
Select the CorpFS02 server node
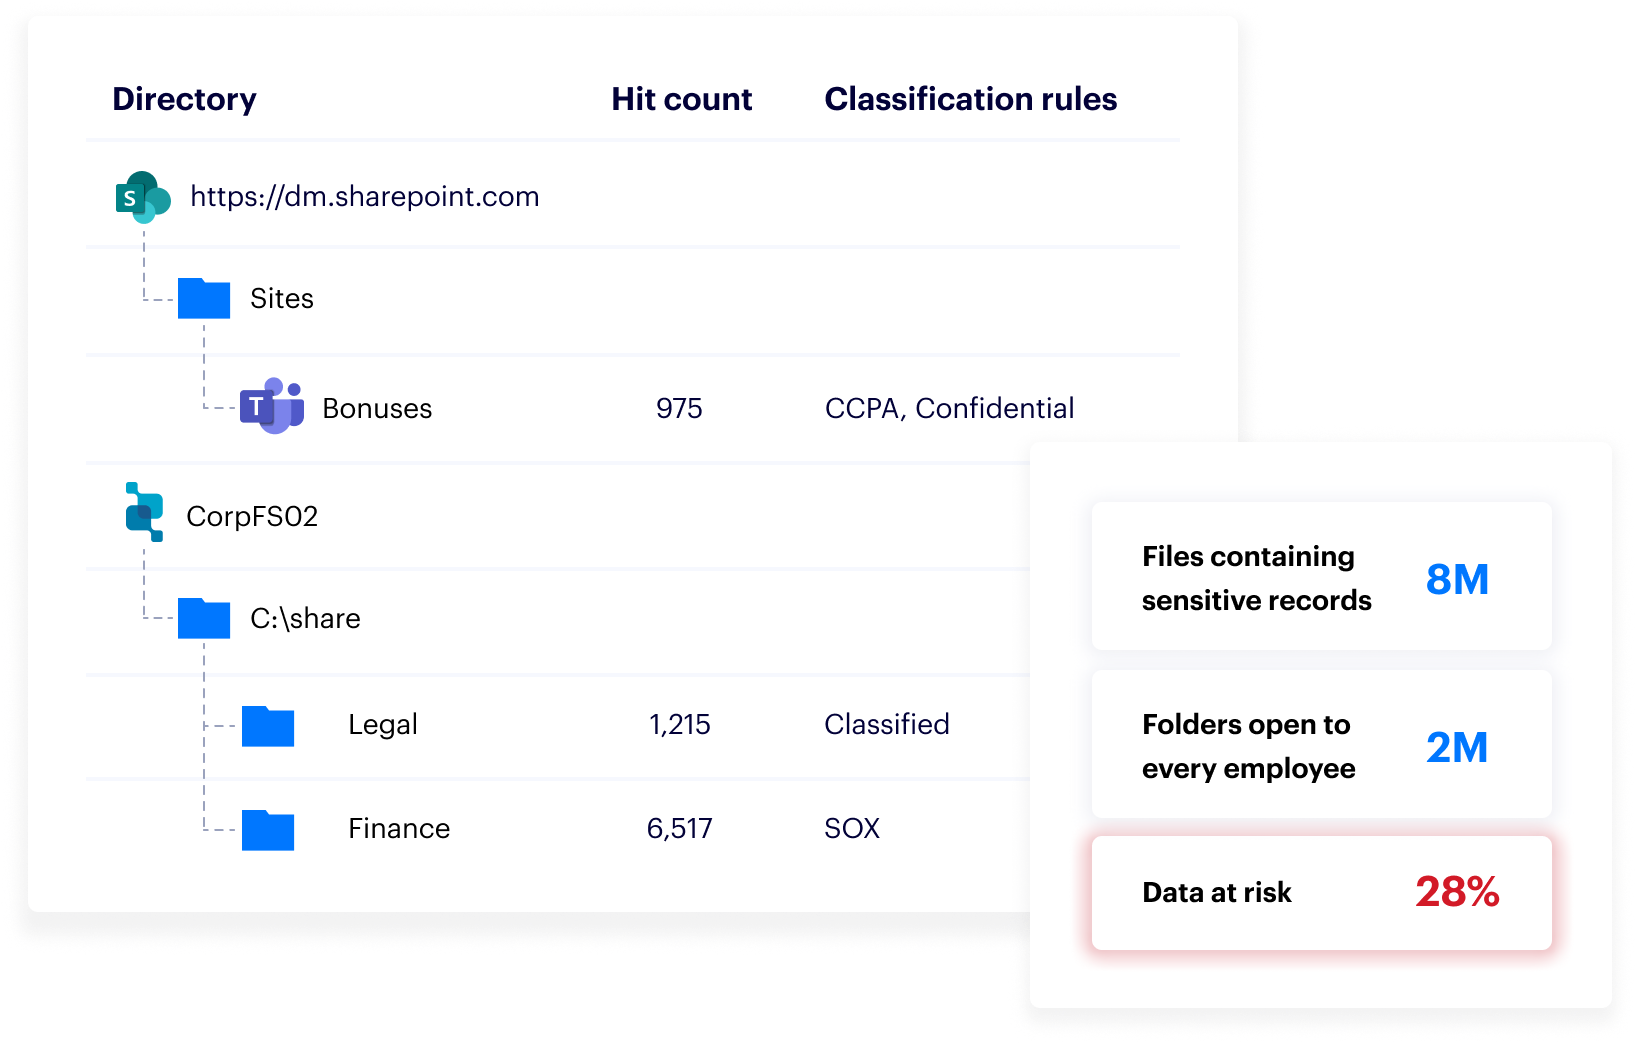(x=252, y=517)
